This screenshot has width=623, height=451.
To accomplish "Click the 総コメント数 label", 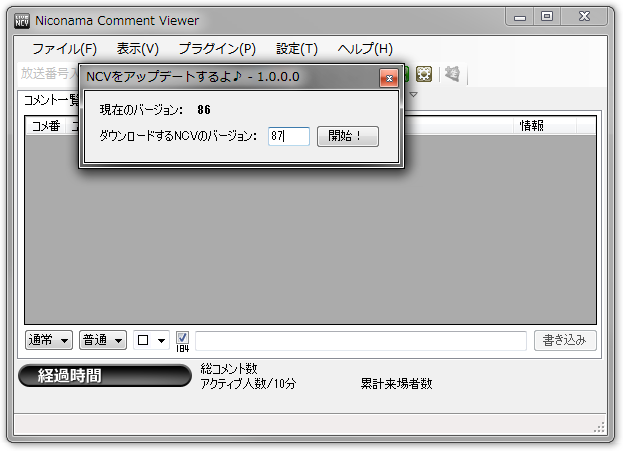I will point(229,368).
